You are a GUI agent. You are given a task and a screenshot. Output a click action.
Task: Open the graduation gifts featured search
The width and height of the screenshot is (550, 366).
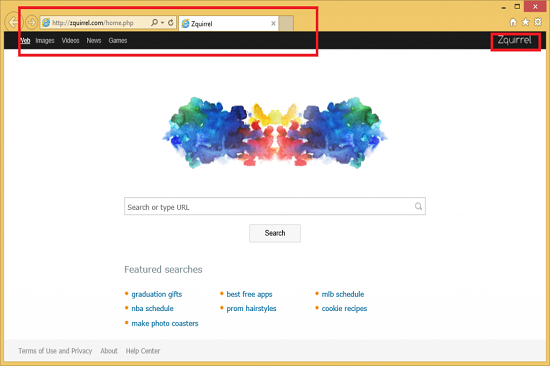[156, 294]
